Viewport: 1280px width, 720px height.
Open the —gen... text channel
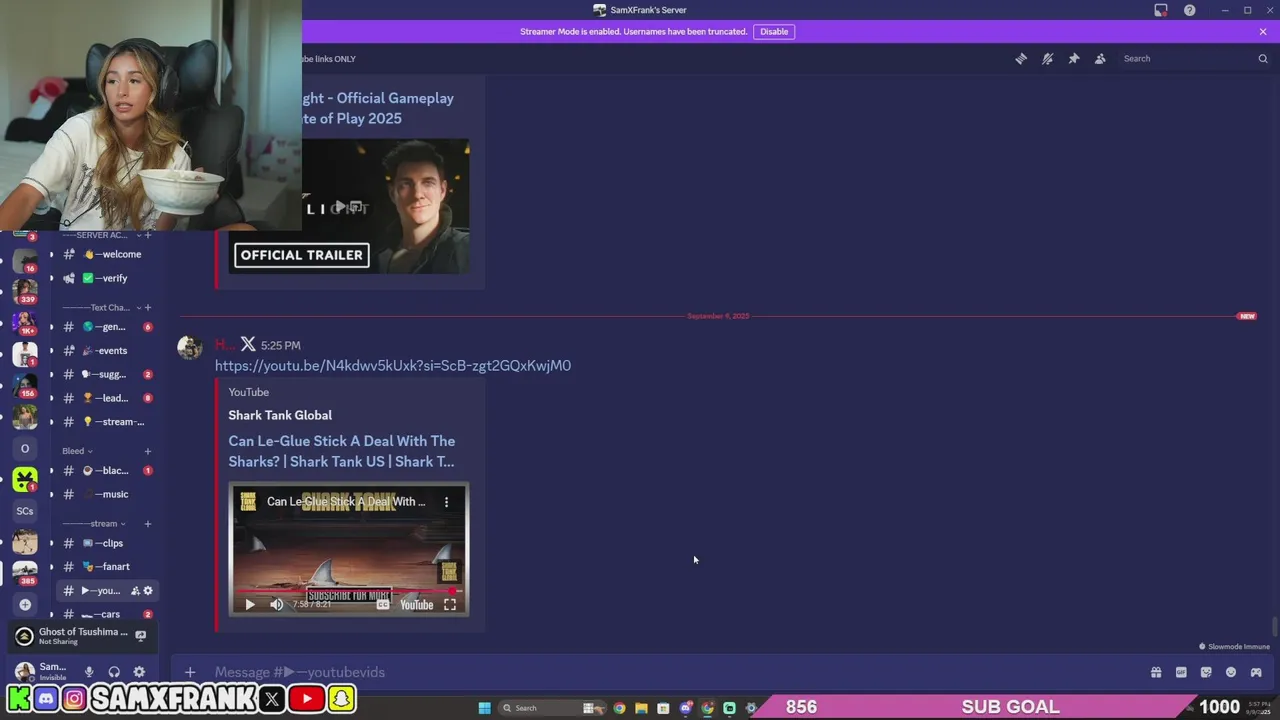coord(106,327)
